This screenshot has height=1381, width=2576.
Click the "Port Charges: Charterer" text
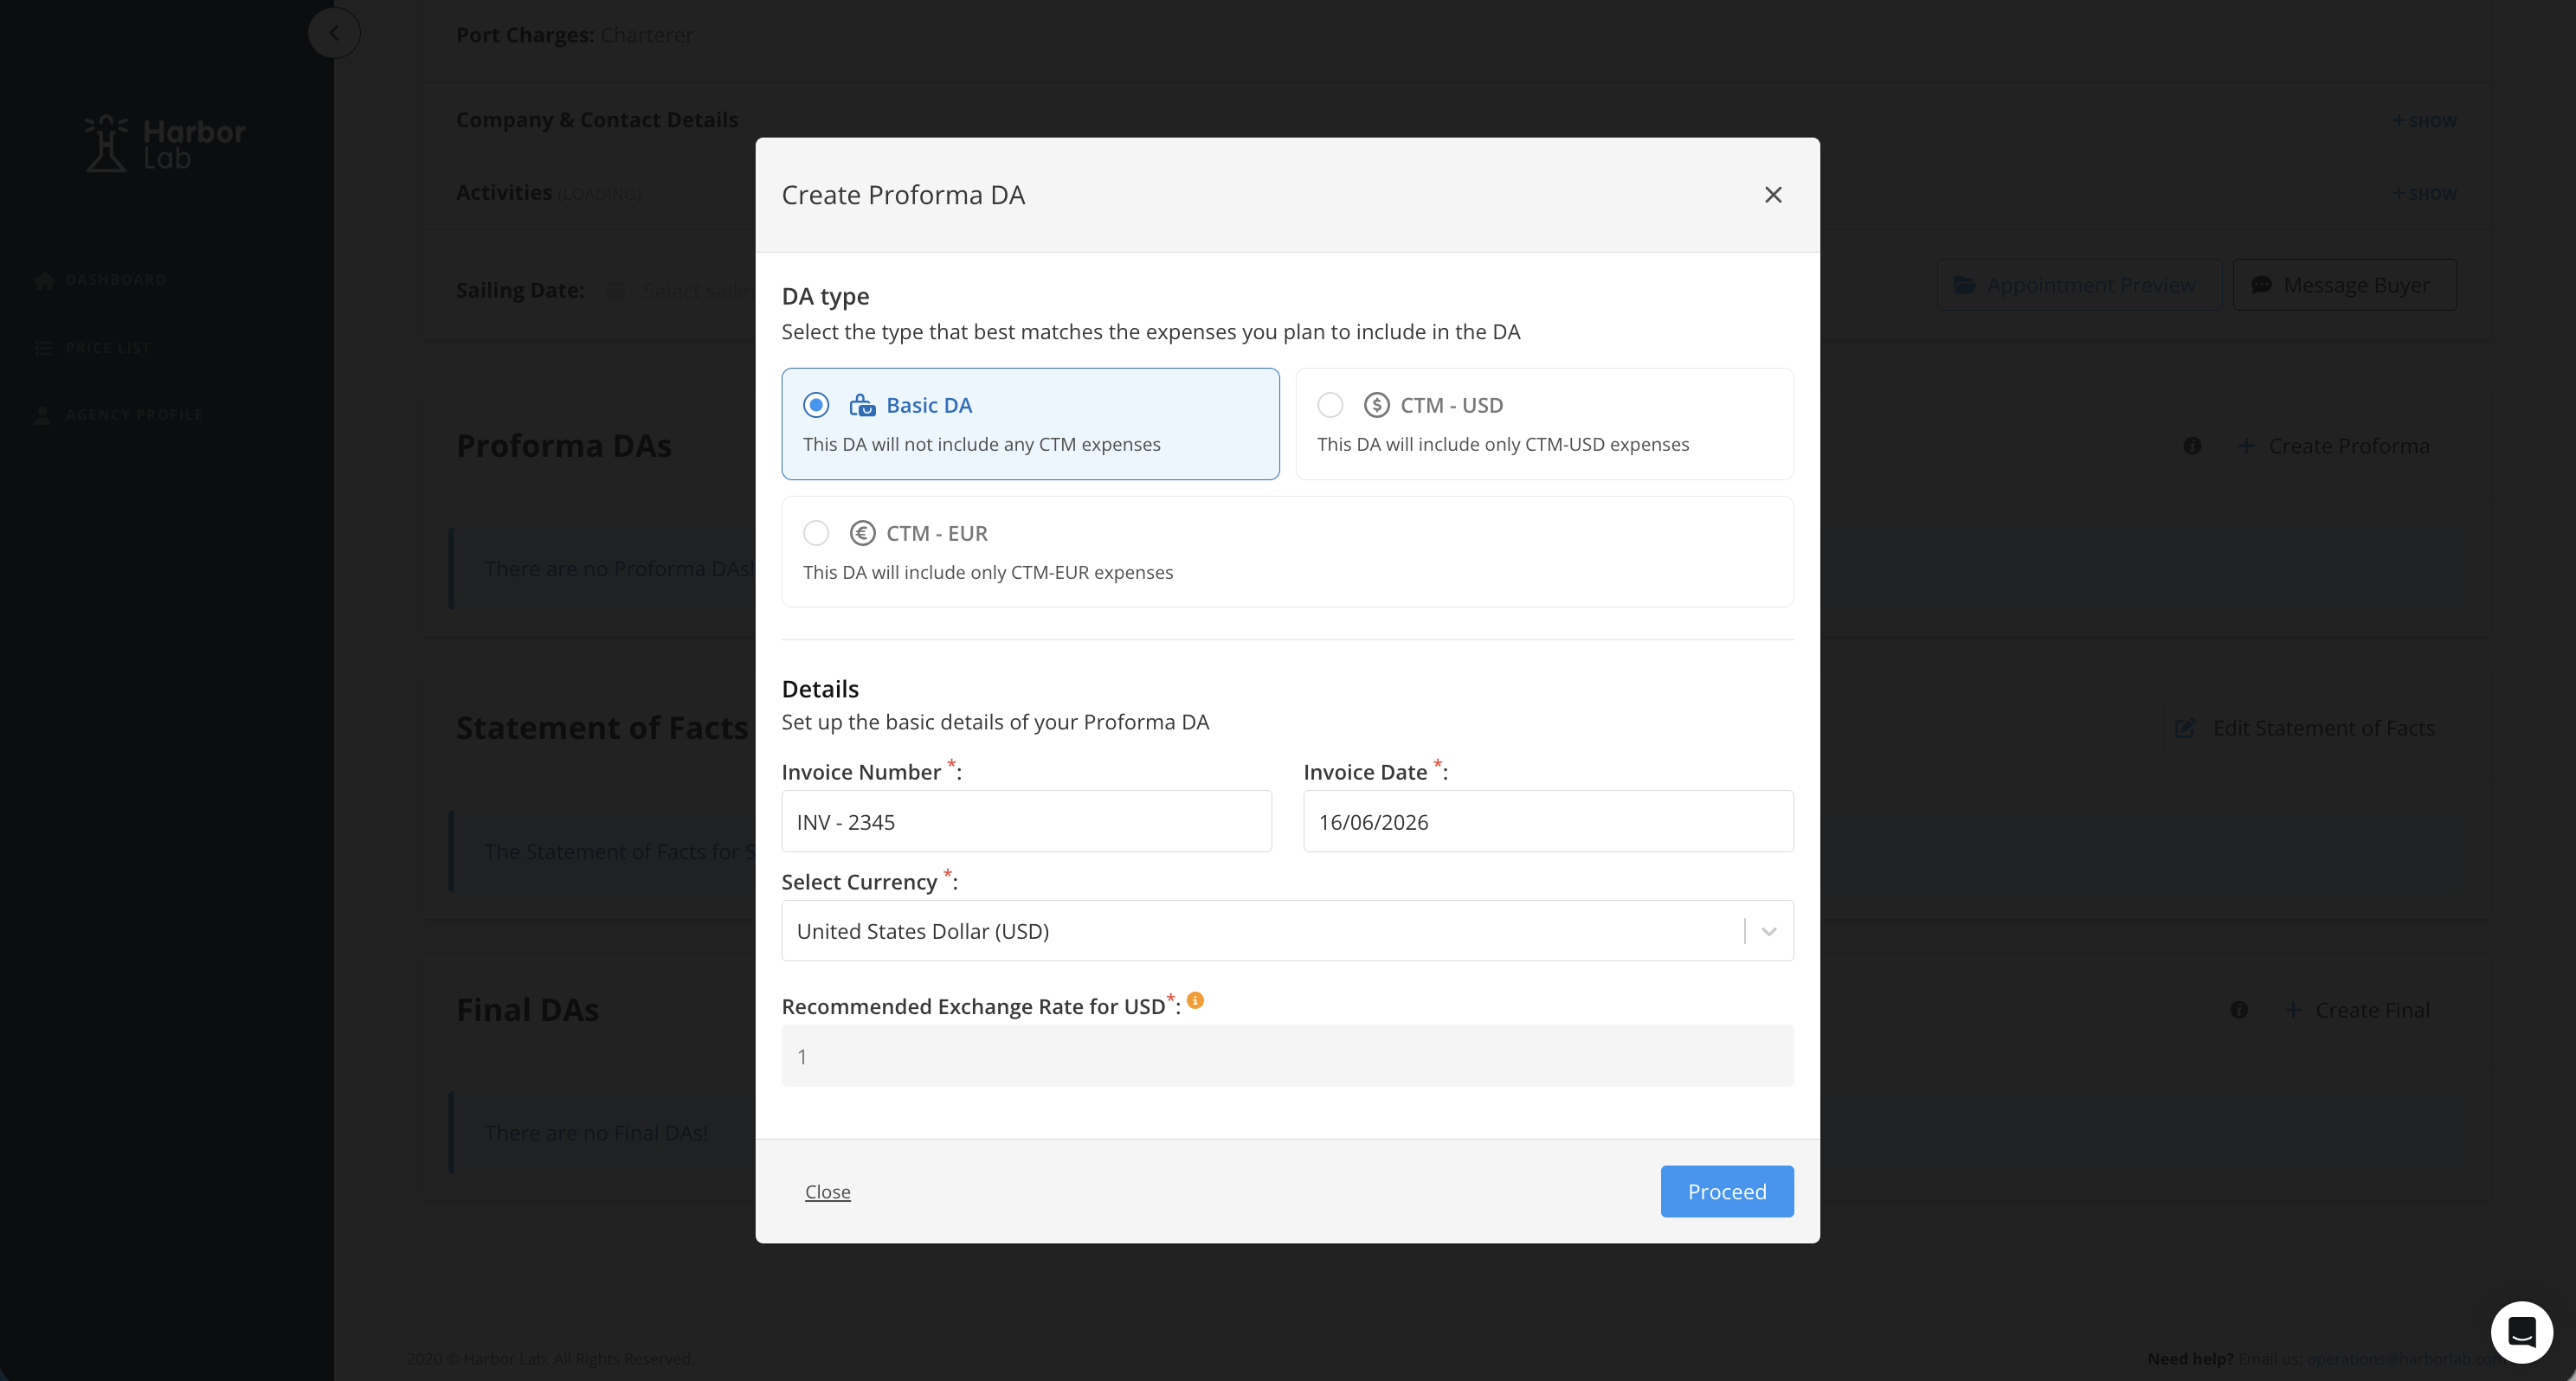pyautogui.click(x=574, y=35)
